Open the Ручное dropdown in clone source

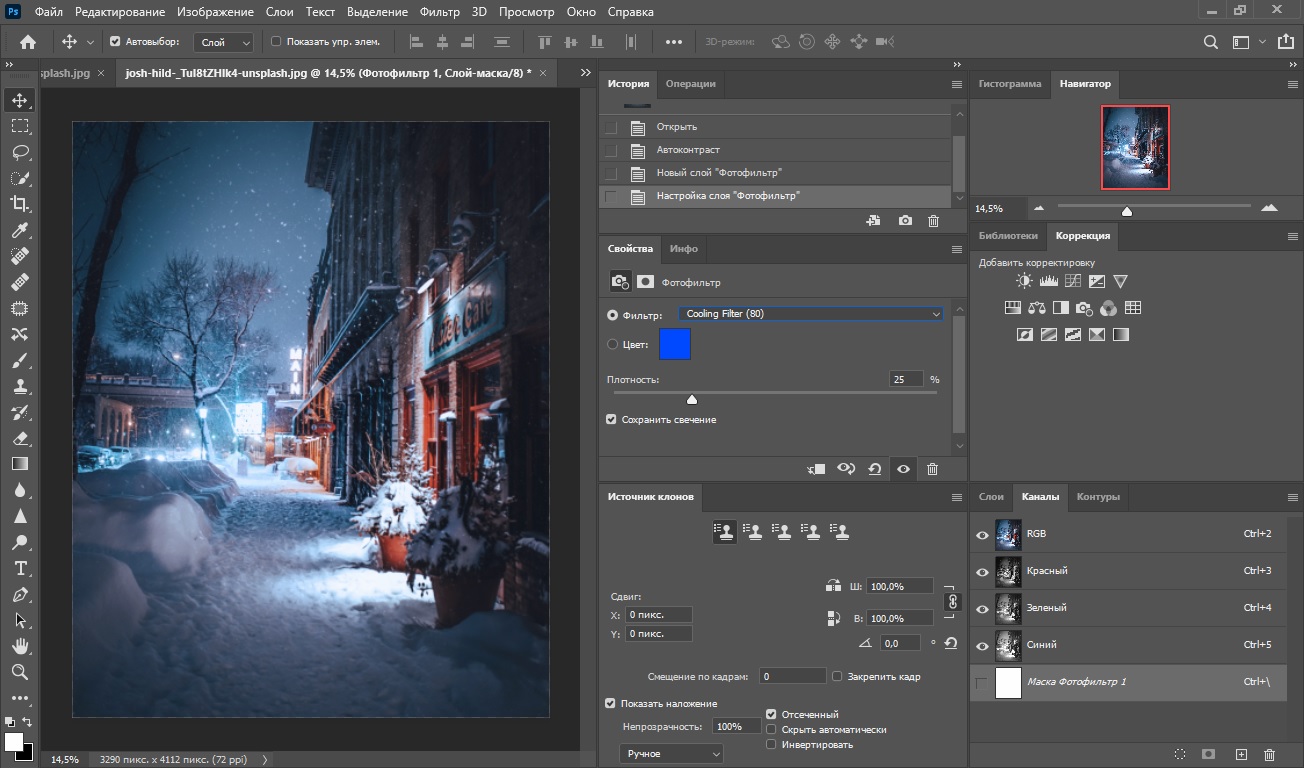pos(671,753)
